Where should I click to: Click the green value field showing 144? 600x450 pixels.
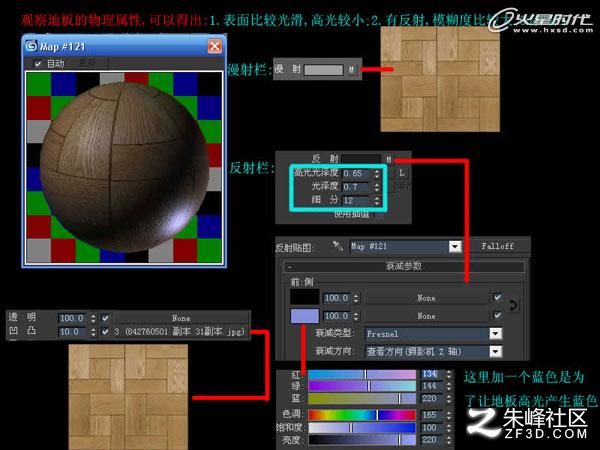(x=431, y=386)
